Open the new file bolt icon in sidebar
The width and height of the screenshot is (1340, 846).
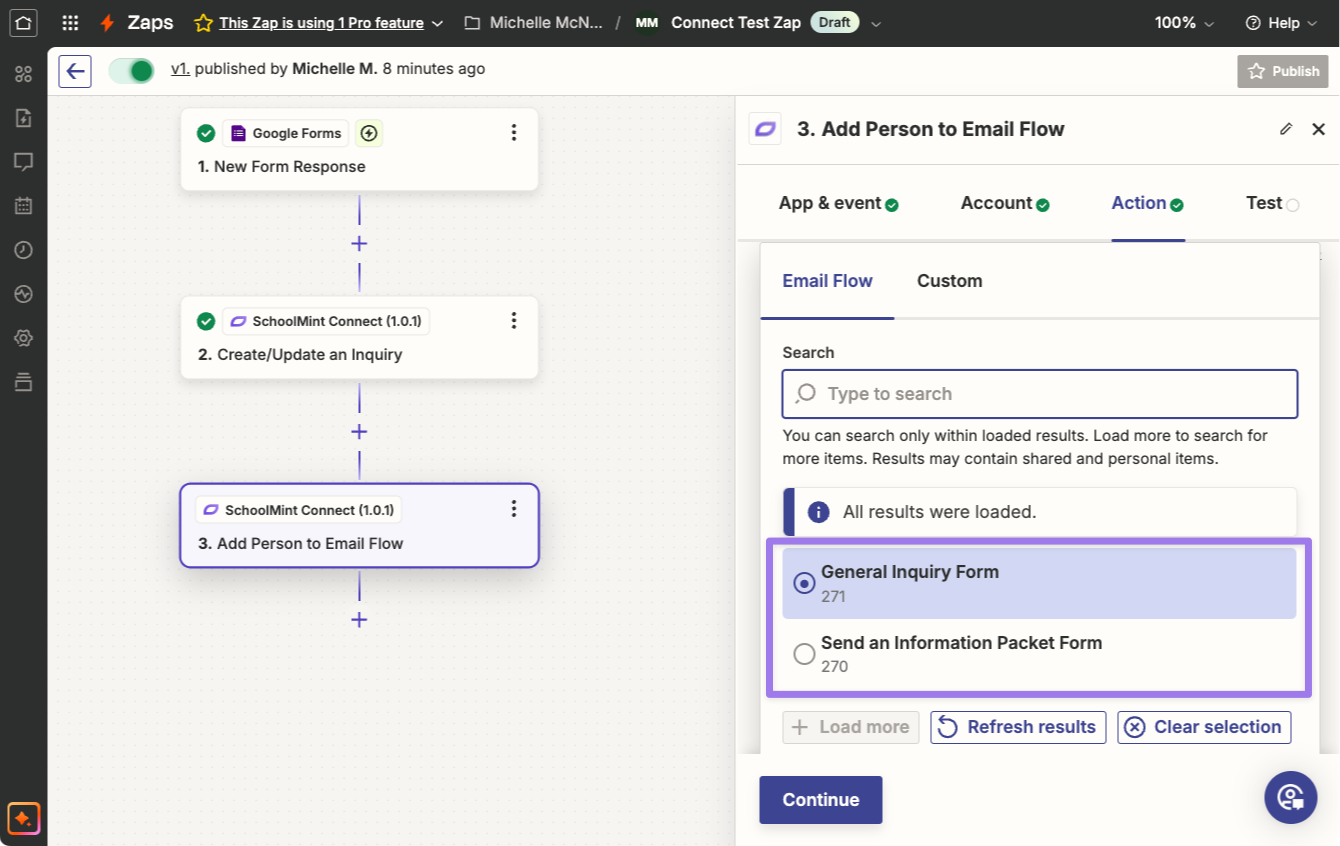[x=24, y=118]
